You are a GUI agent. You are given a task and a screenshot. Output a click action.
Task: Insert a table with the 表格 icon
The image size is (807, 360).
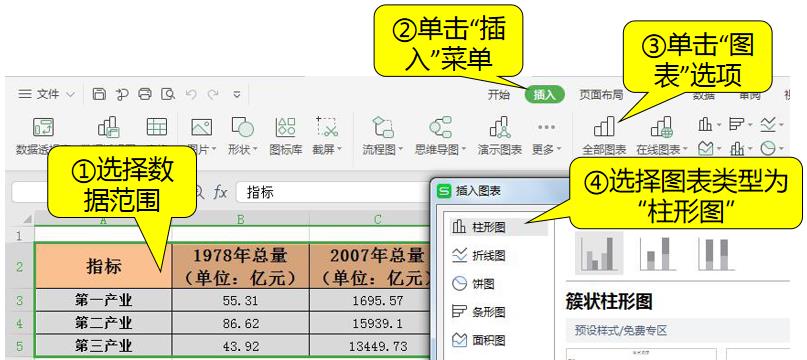pyautogui.click(x=156, y=127)
